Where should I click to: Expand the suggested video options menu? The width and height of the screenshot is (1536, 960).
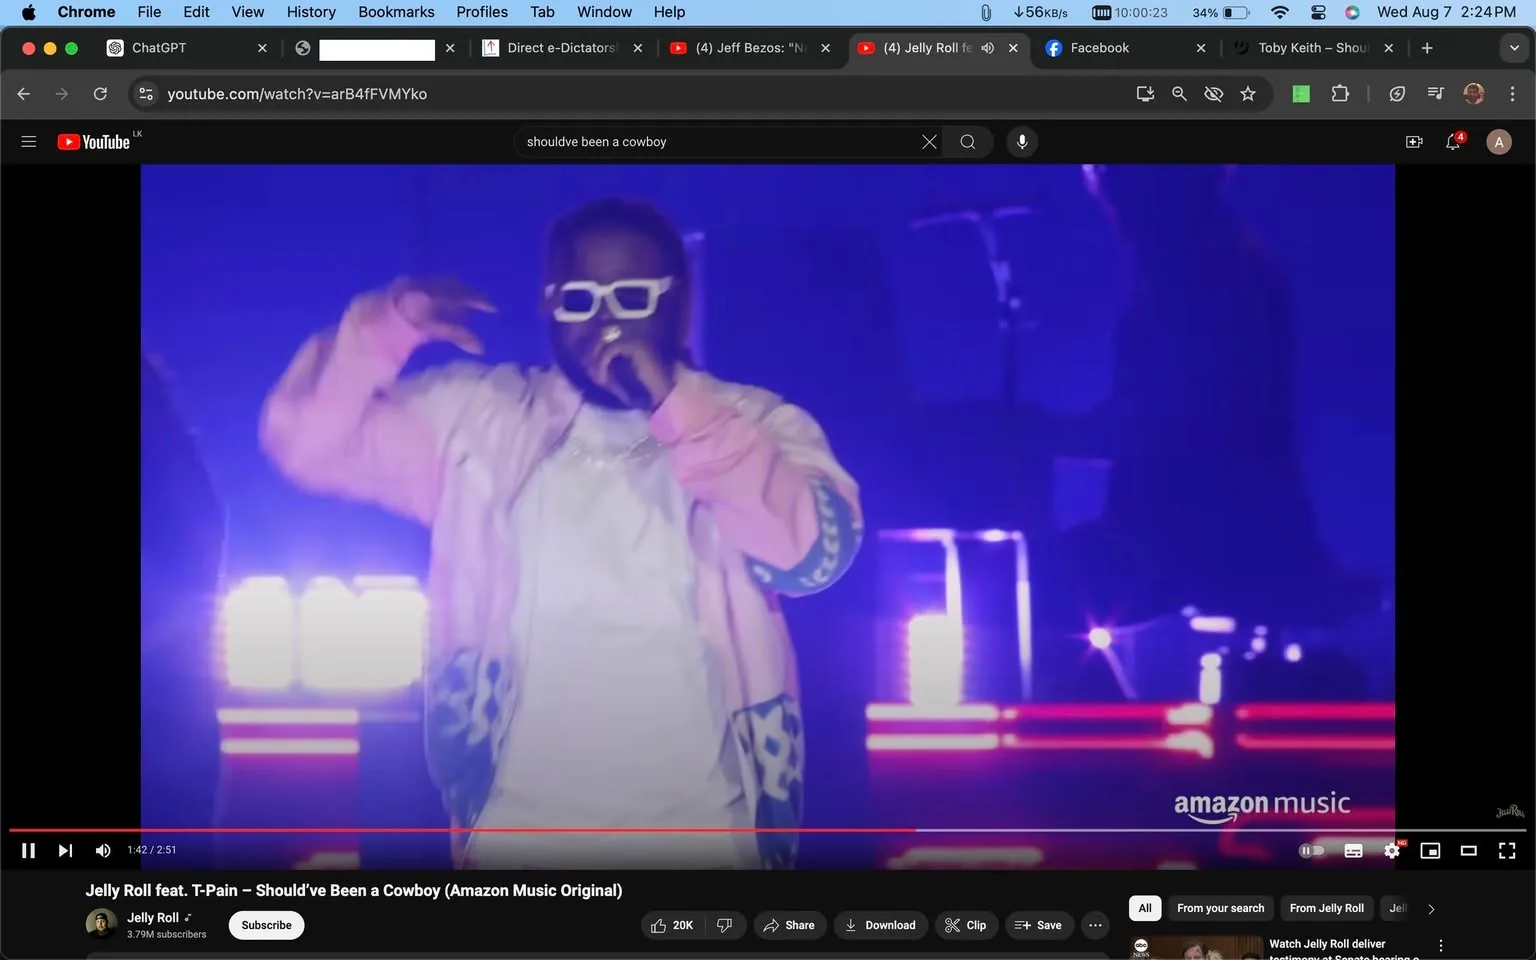coord(1440,944)
